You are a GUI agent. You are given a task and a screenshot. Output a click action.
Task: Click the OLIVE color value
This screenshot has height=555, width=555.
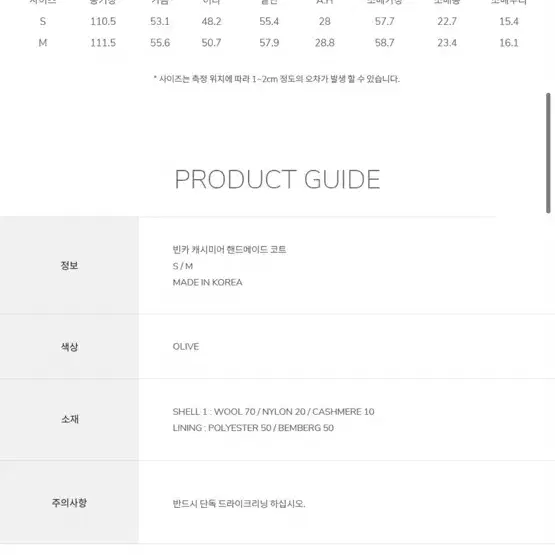pos(186,347)
